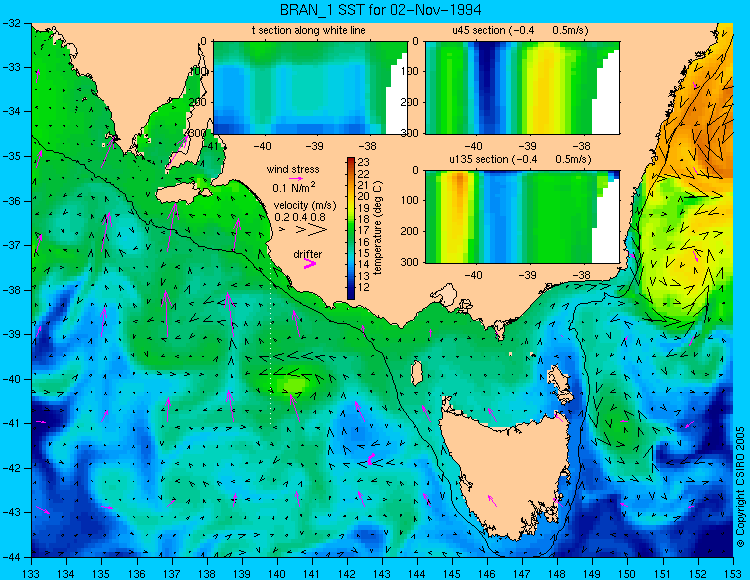The image size is (750, 580).
Task: Select the temperature color bar scale
Action: [351, 228]
